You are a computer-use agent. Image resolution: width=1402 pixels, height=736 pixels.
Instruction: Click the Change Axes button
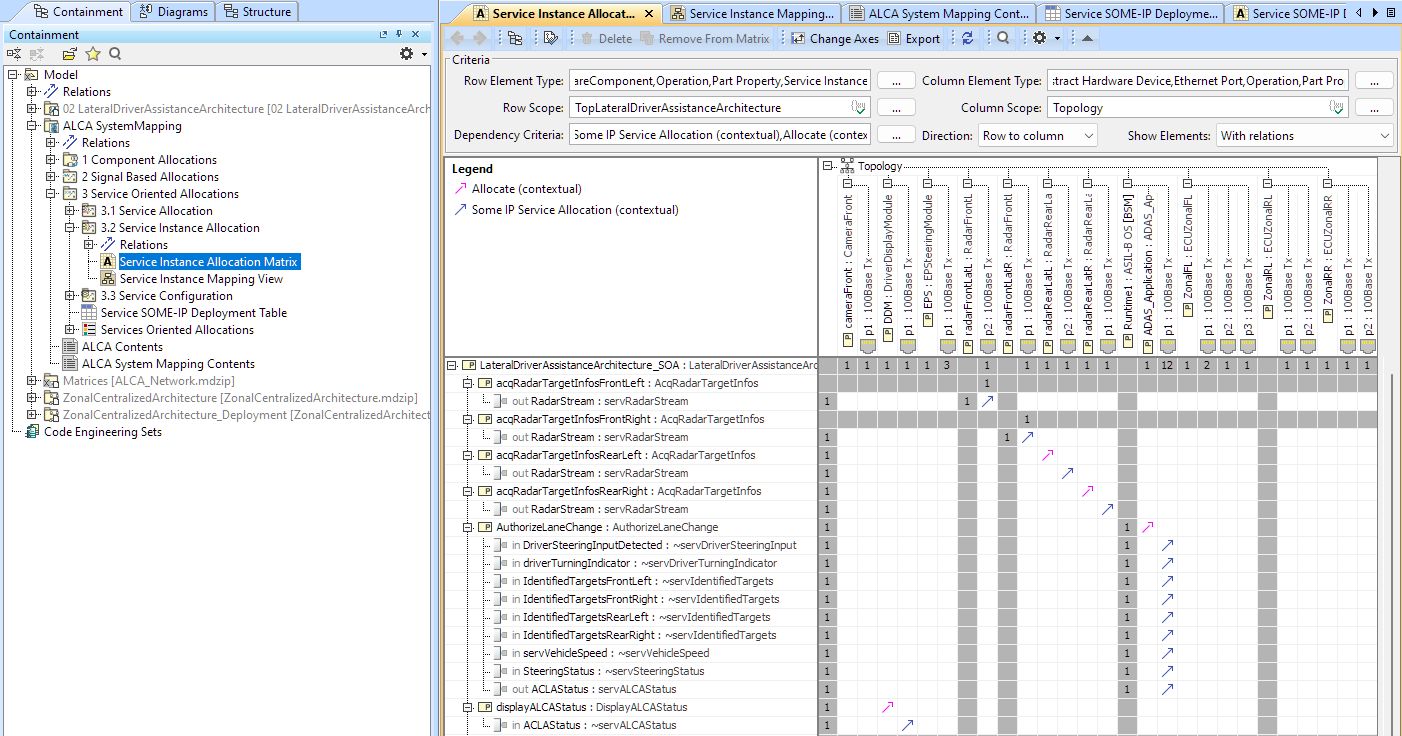(835, 38)
